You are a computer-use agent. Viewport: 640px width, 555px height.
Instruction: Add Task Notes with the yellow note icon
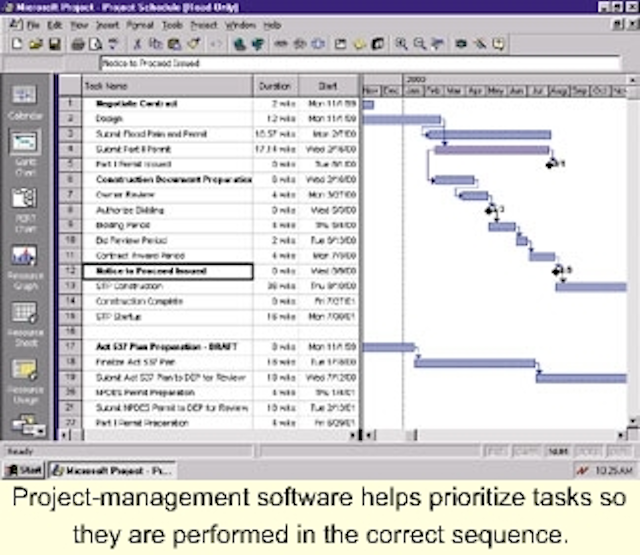click(x=360, y=44)
